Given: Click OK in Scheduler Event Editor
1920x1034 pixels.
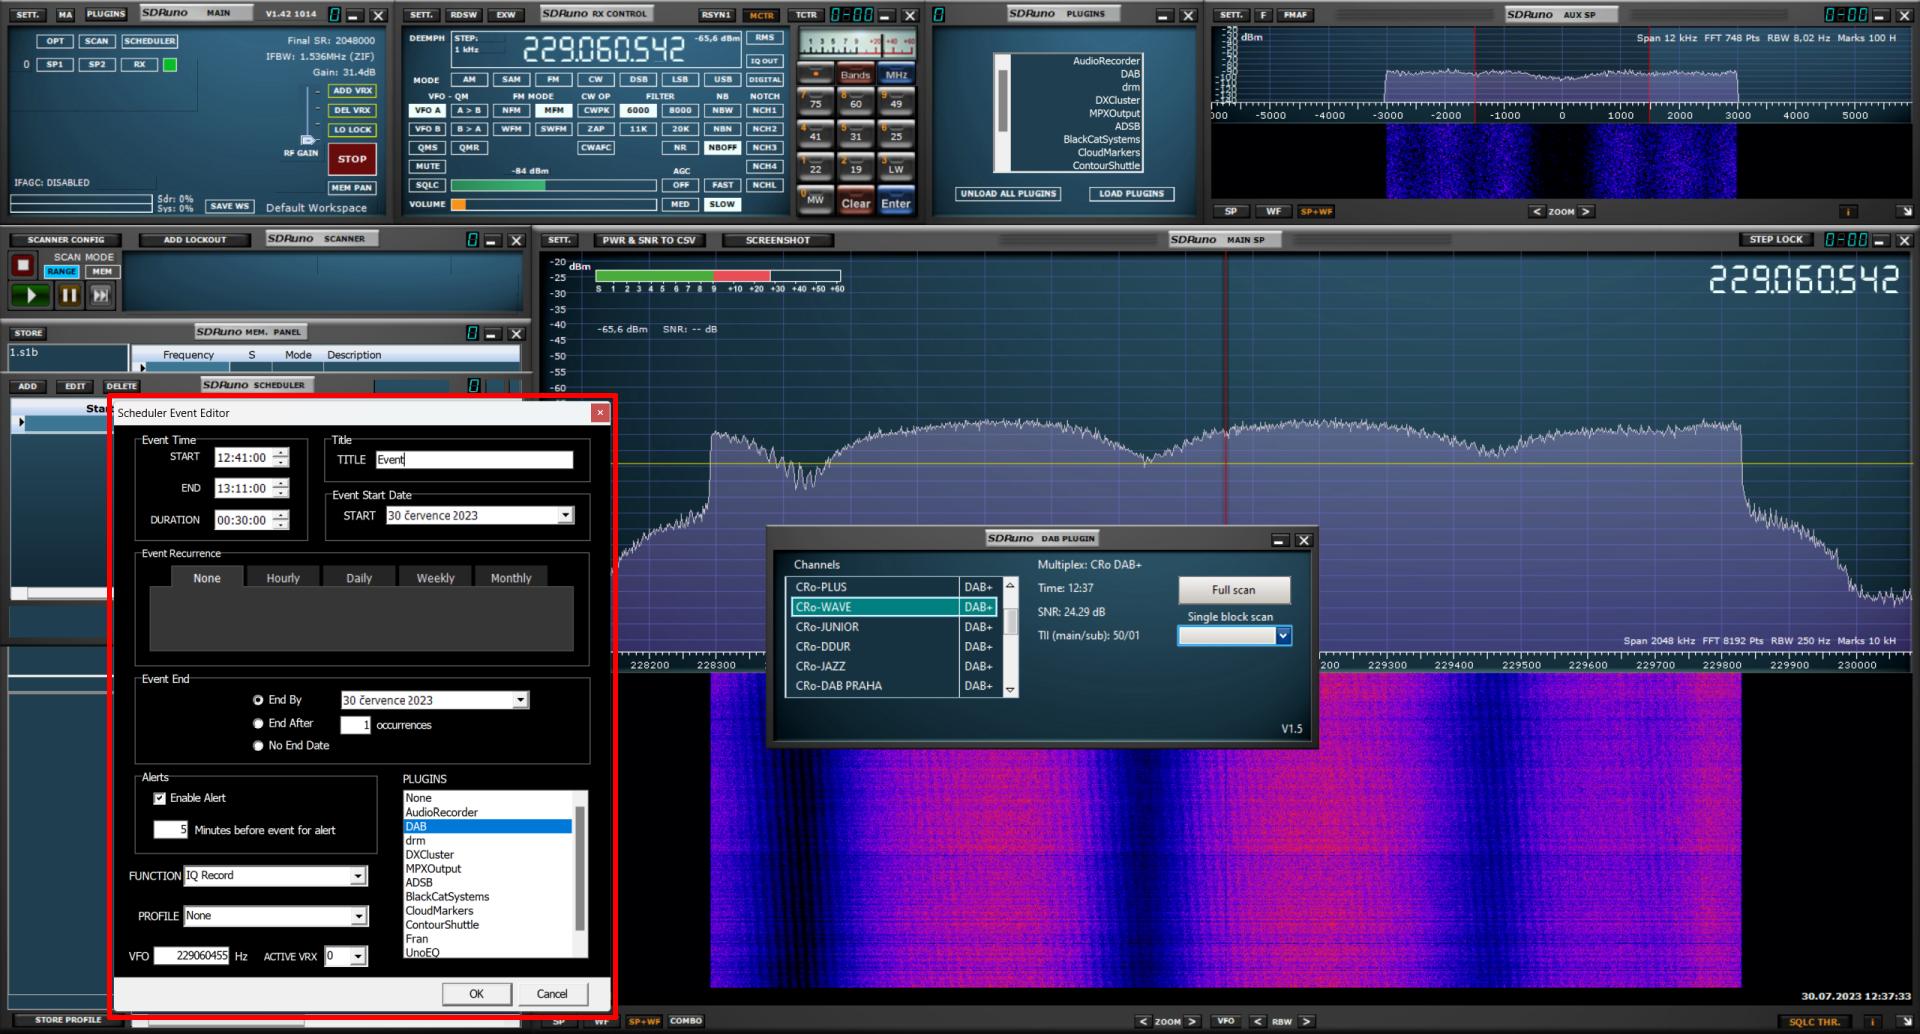Looking at the screenshot, I should (476, 994).
